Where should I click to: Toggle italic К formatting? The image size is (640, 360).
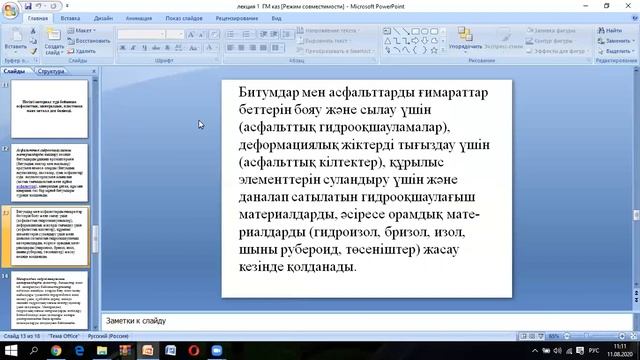[x=133, y=48]
